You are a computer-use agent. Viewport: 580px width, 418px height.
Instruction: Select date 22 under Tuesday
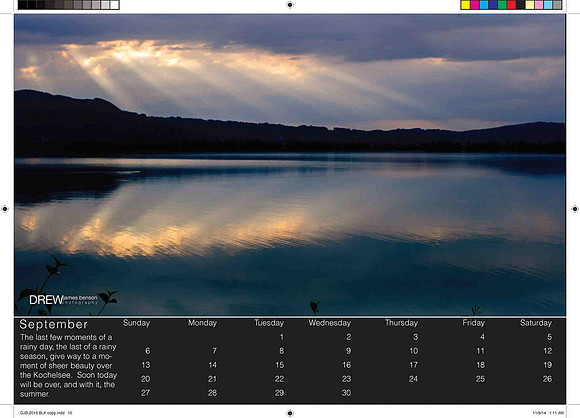pyautogui.click(x=279, y=379)
